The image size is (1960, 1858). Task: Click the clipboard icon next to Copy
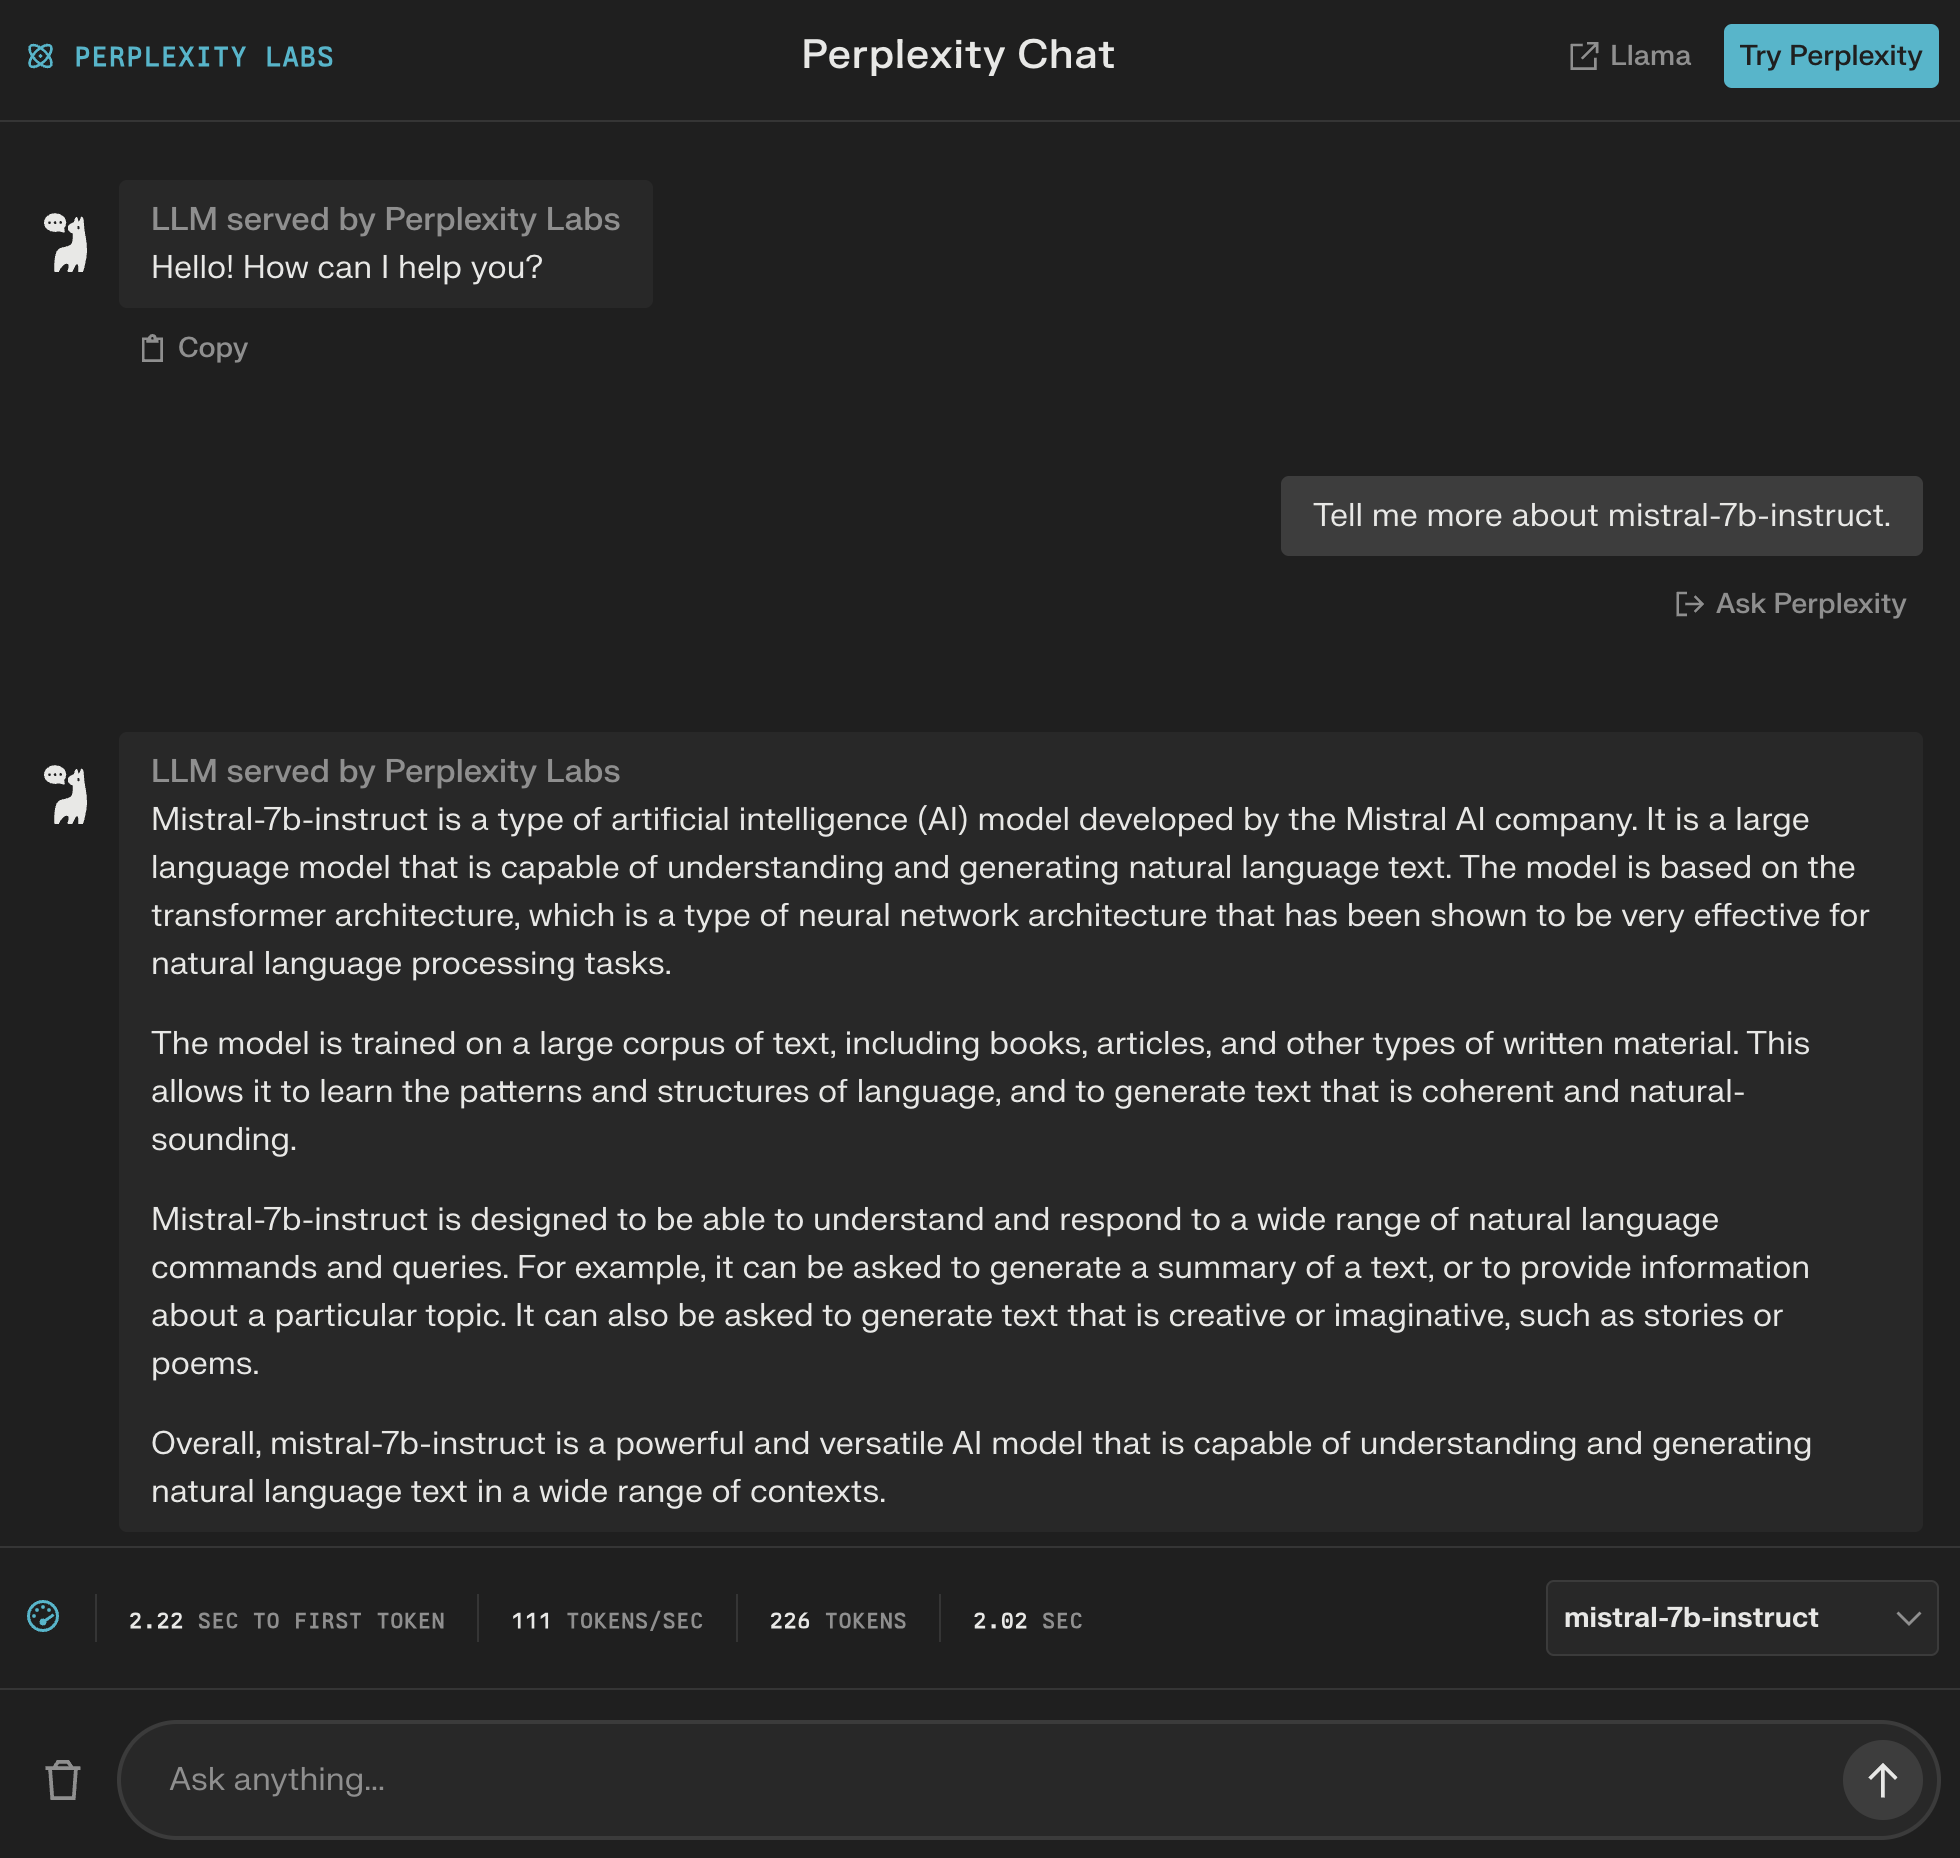tap(152, 348)
